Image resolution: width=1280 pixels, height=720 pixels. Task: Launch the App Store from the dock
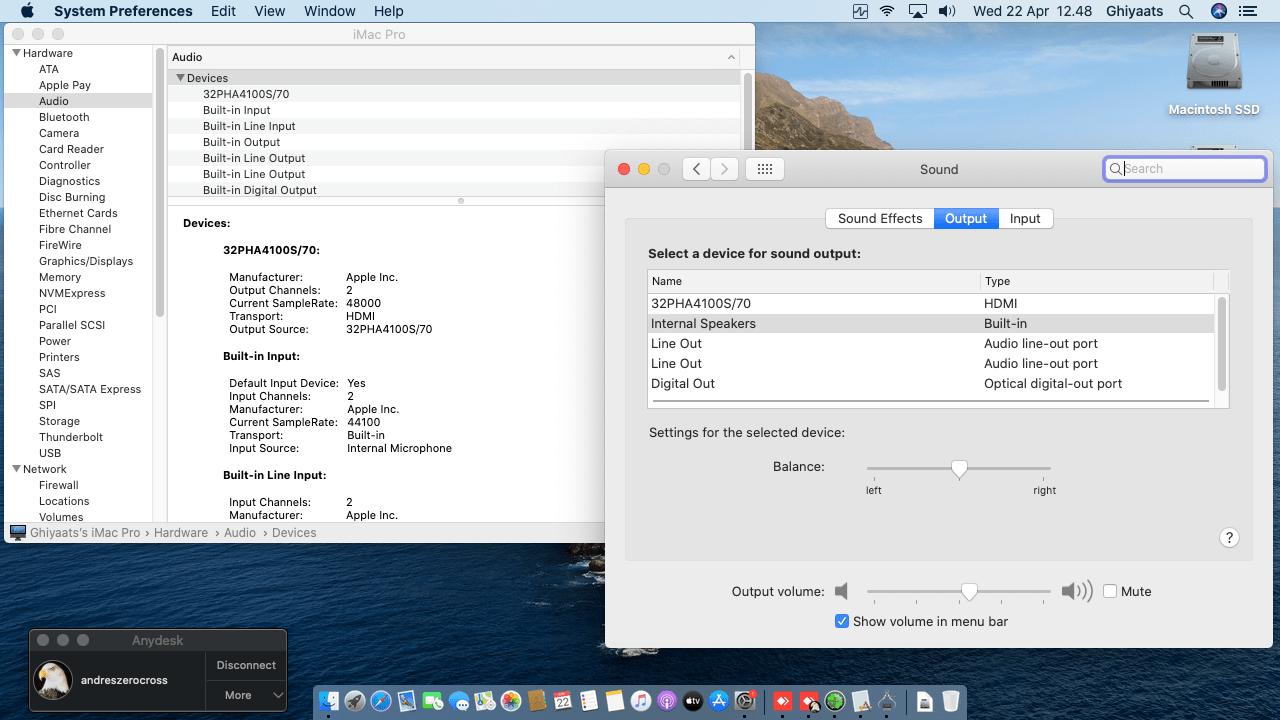click(x=719, y=702)
